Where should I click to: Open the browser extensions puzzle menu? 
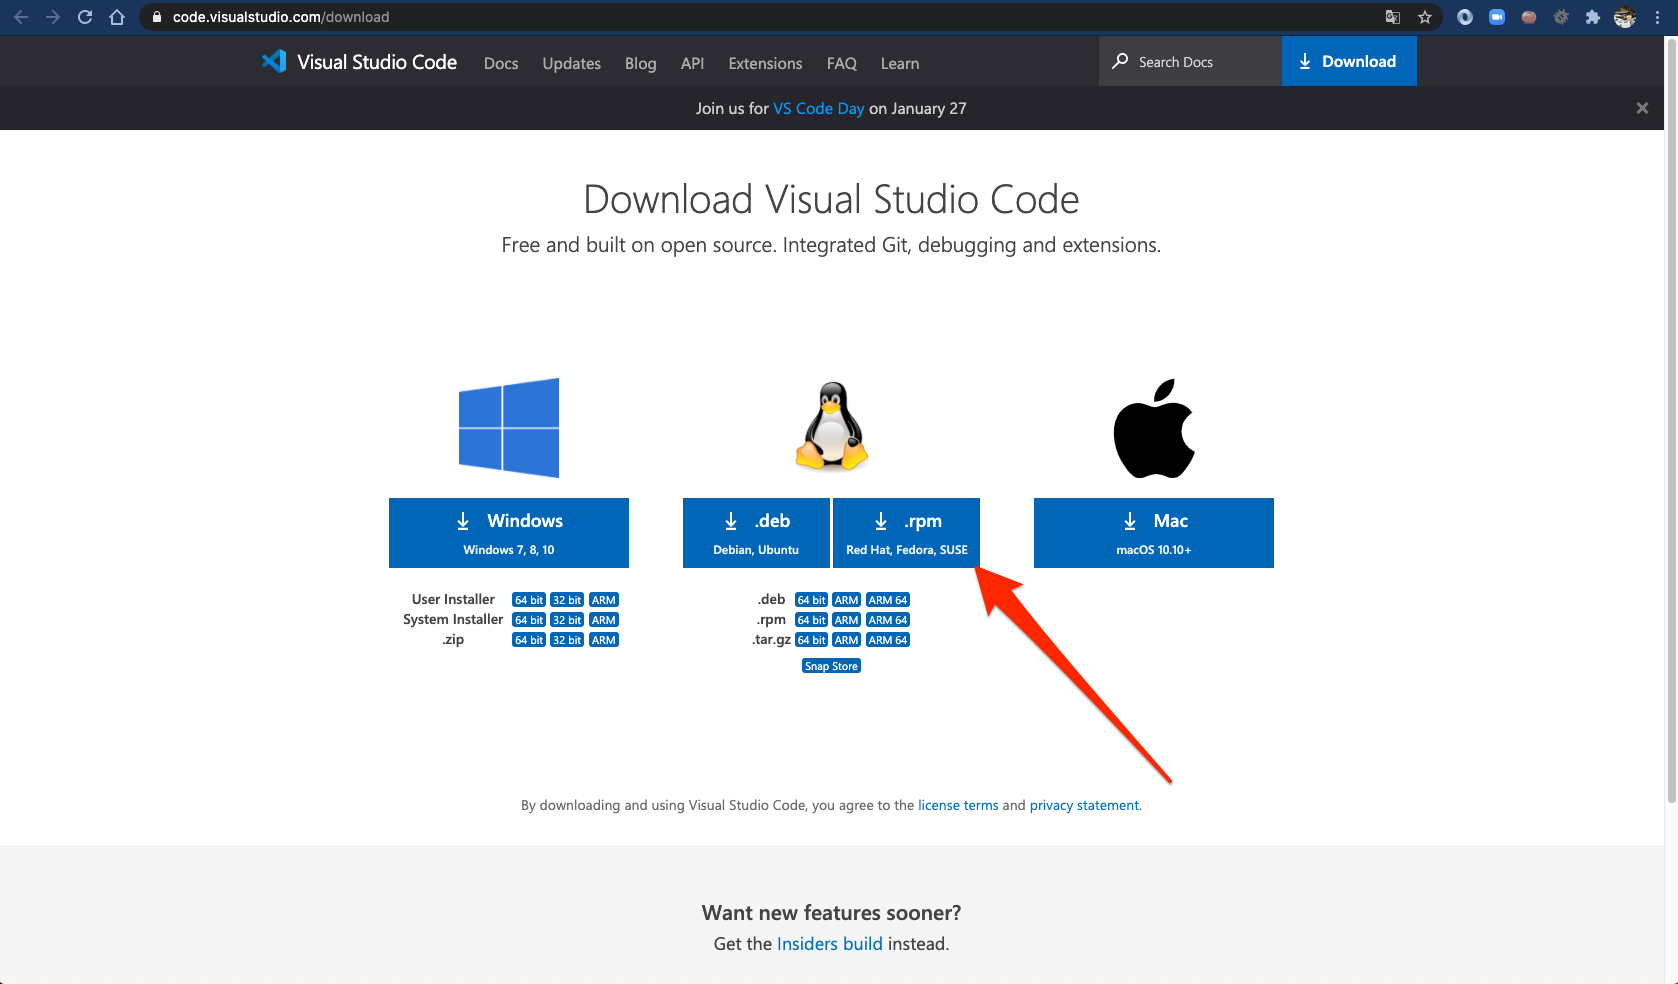1592,16
